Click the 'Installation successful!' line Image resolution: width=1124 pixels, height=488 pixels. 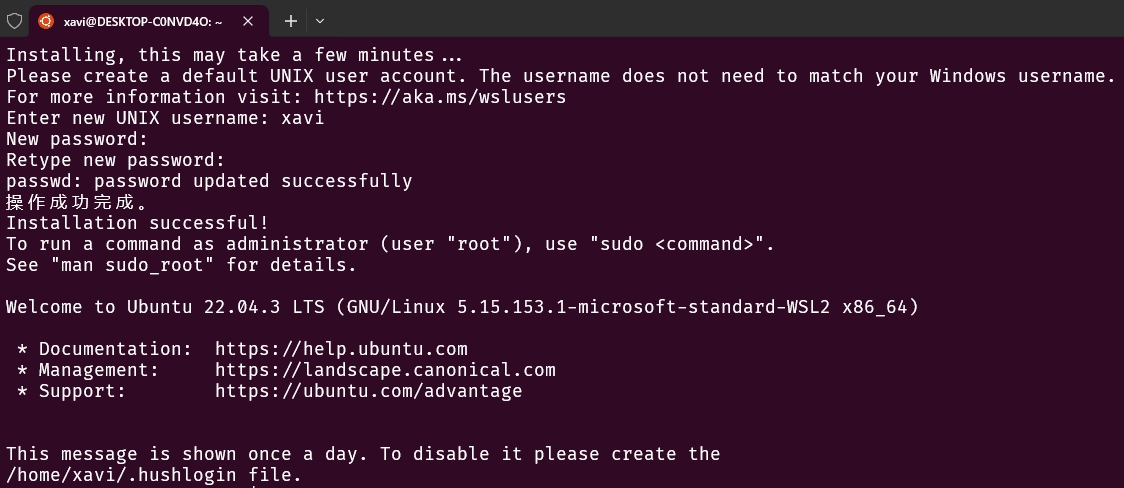(x=138, y=223)
